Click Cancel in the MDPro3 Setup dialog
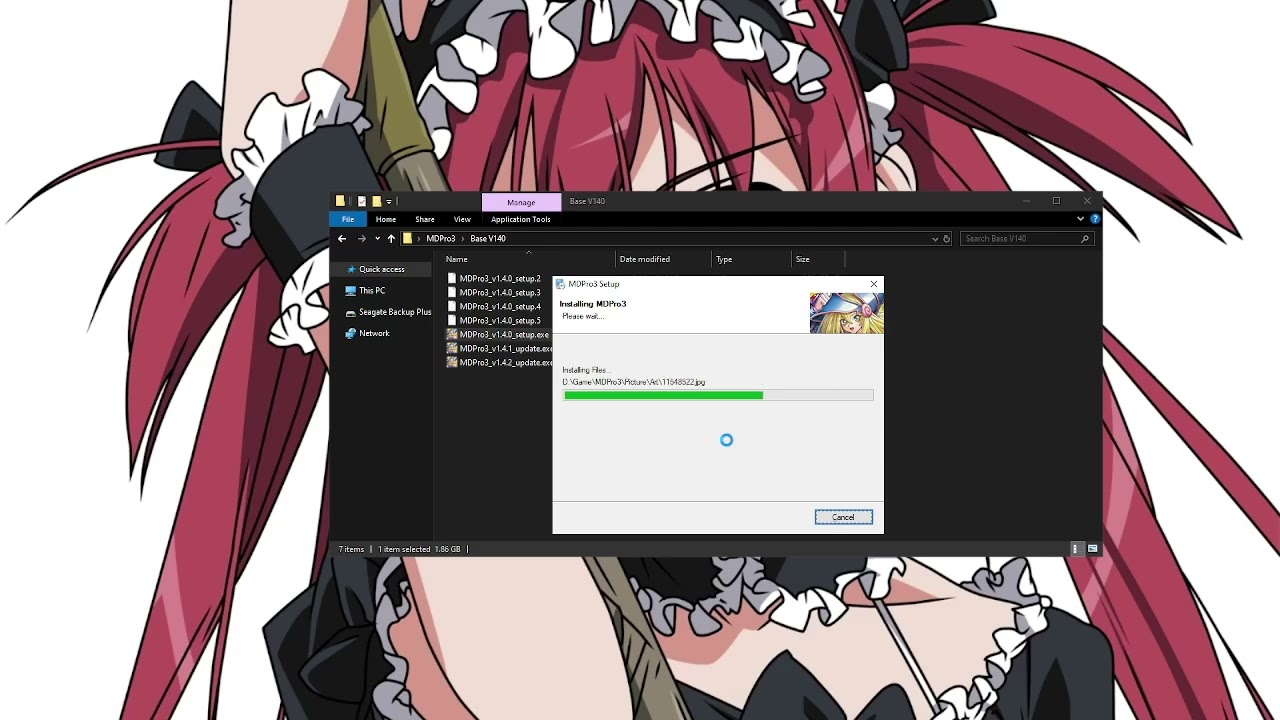 pyautogui.click(x=843, y=517)
